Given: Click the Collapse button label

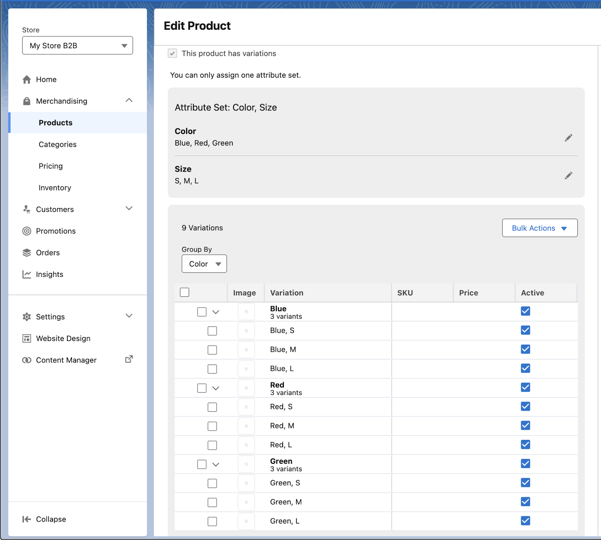Looking at the screenshot, I should (x=51, y=519).
